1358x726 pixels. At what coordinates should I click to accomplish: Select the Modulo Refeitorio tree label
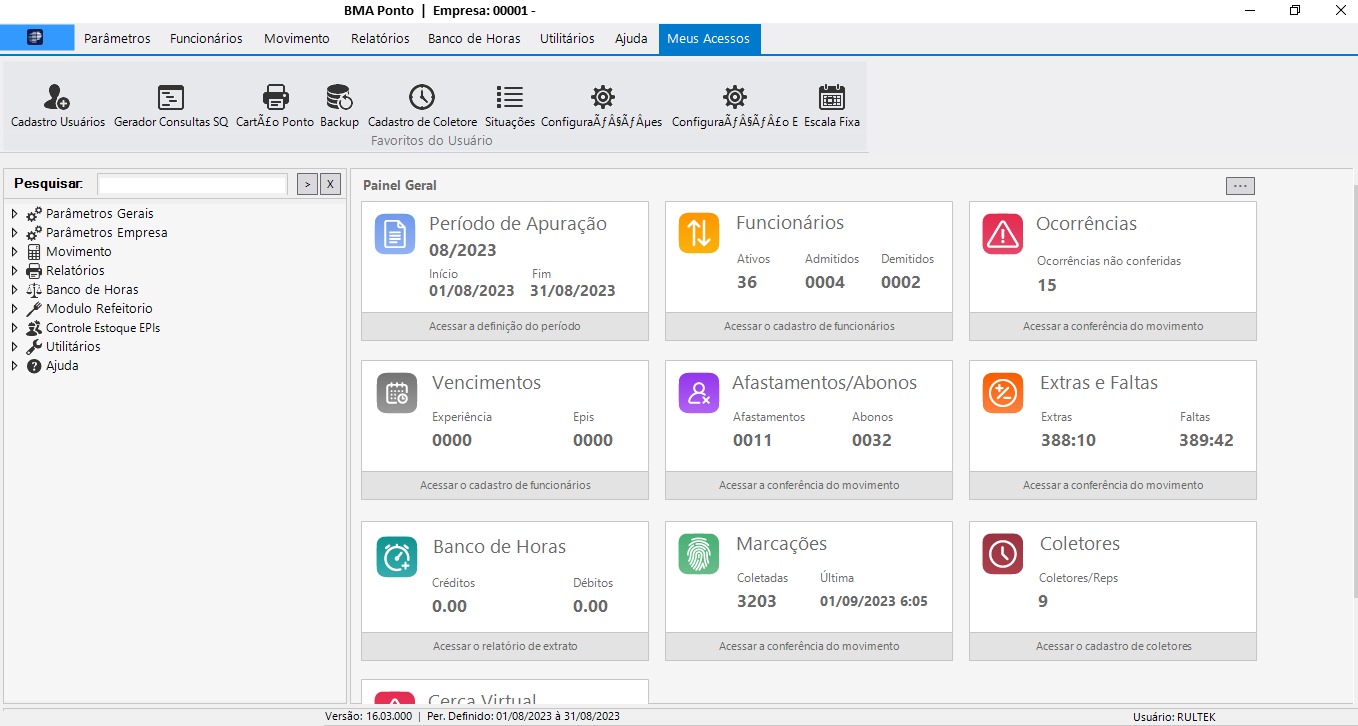click(x=99, y=309)
